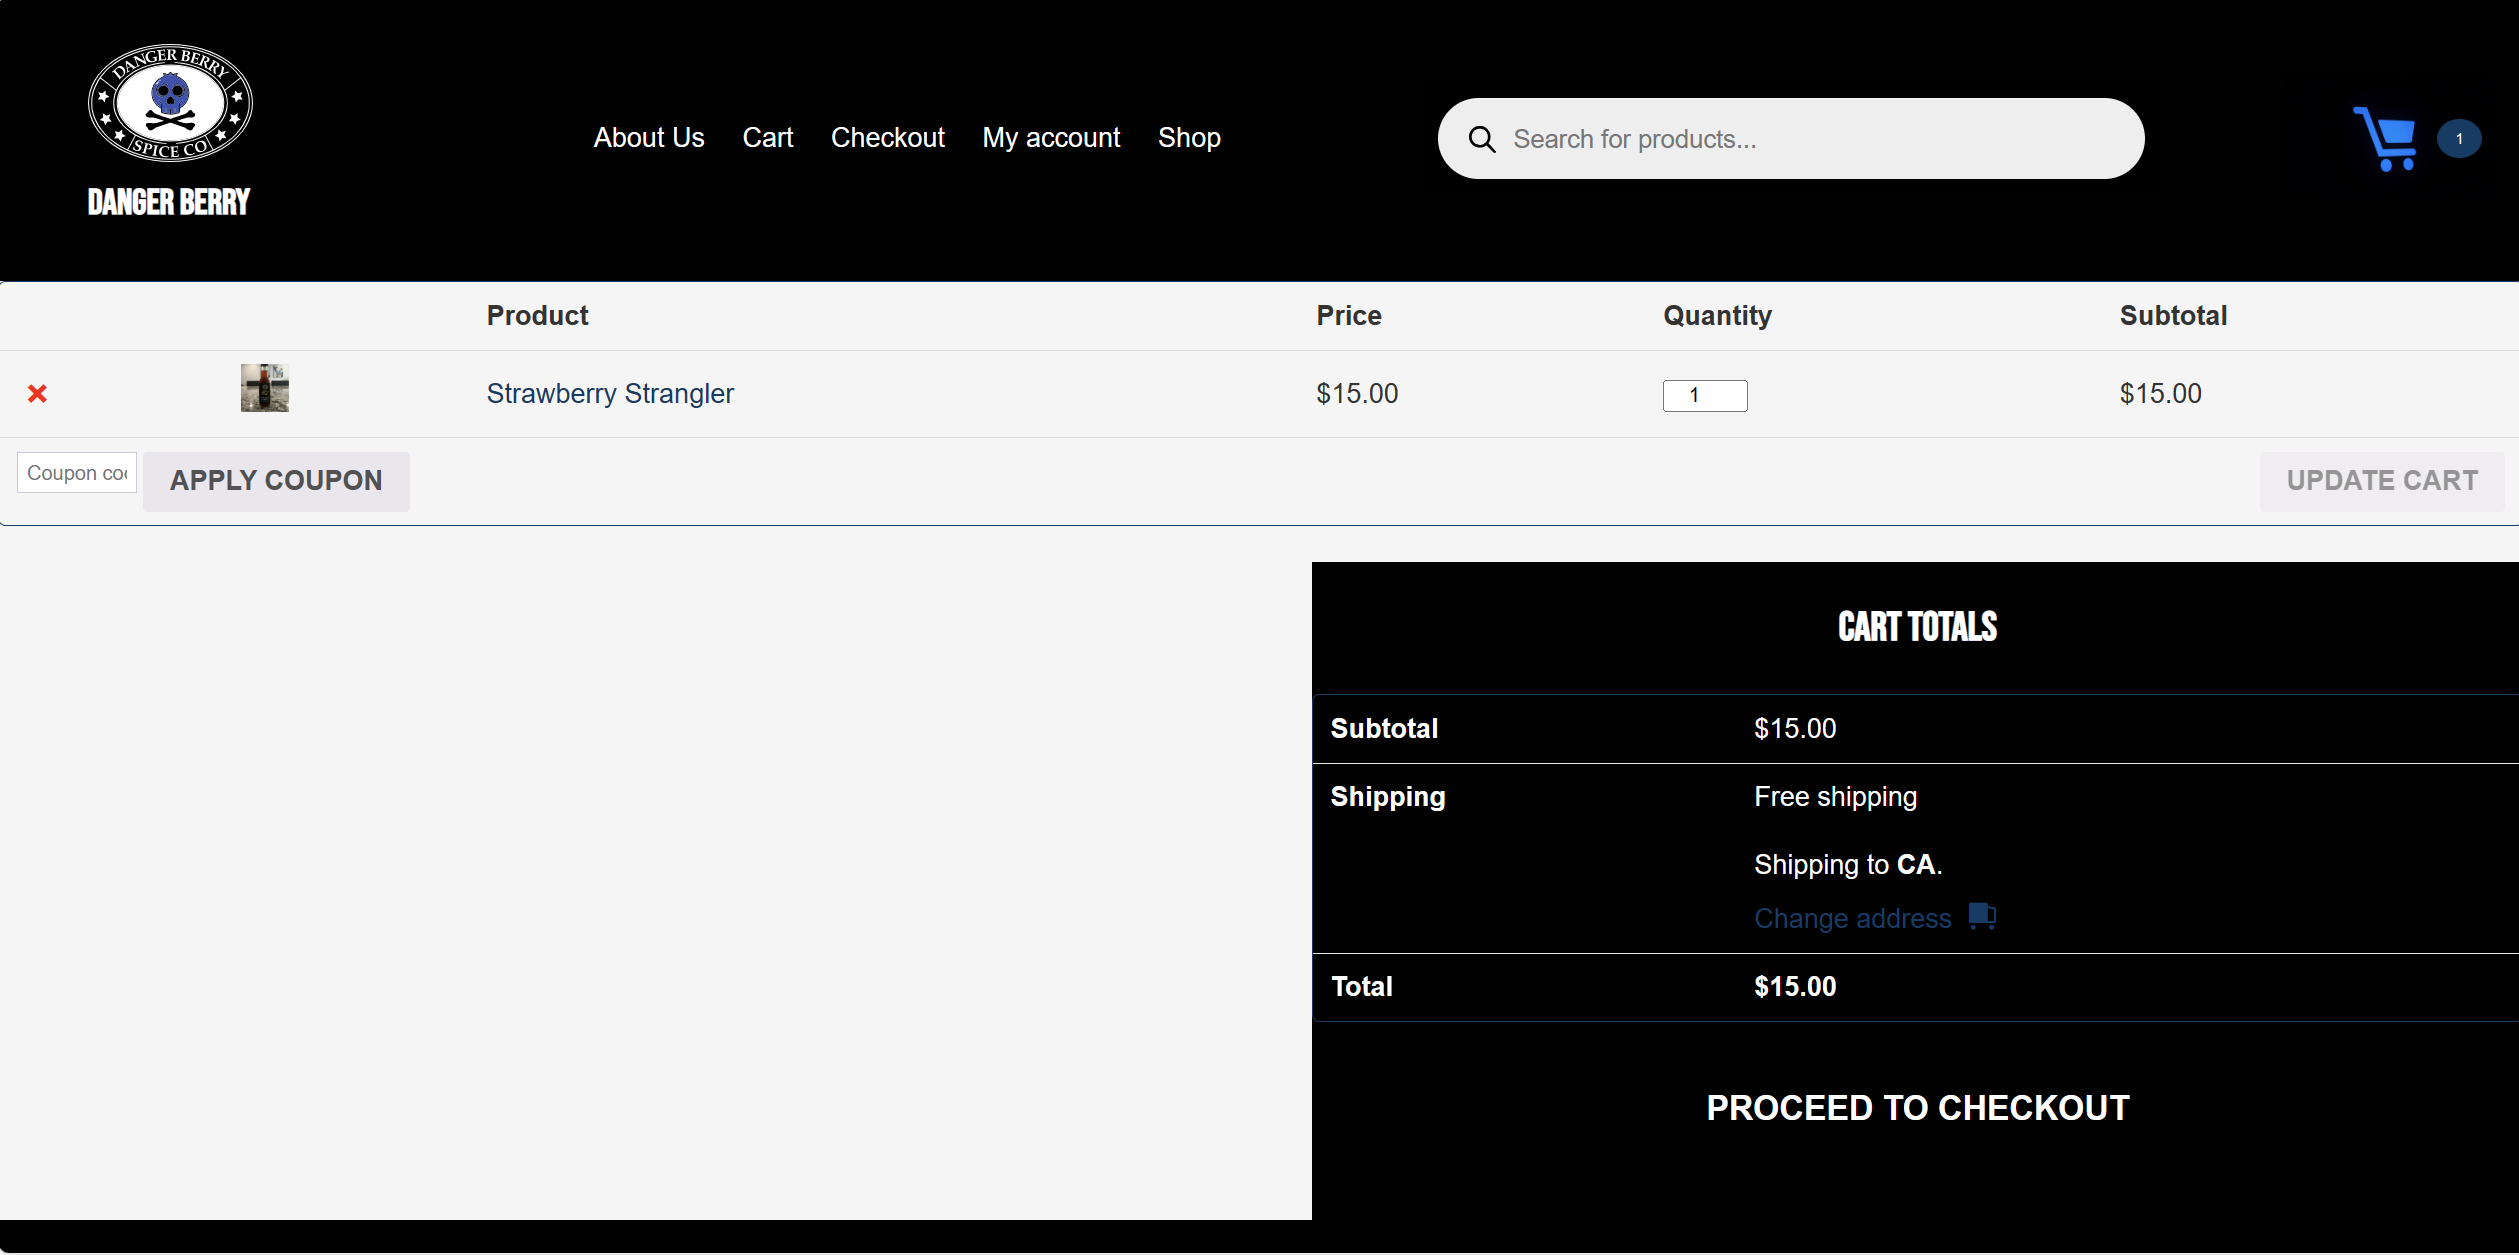Click UPDATE CART button

point(2384,479)
